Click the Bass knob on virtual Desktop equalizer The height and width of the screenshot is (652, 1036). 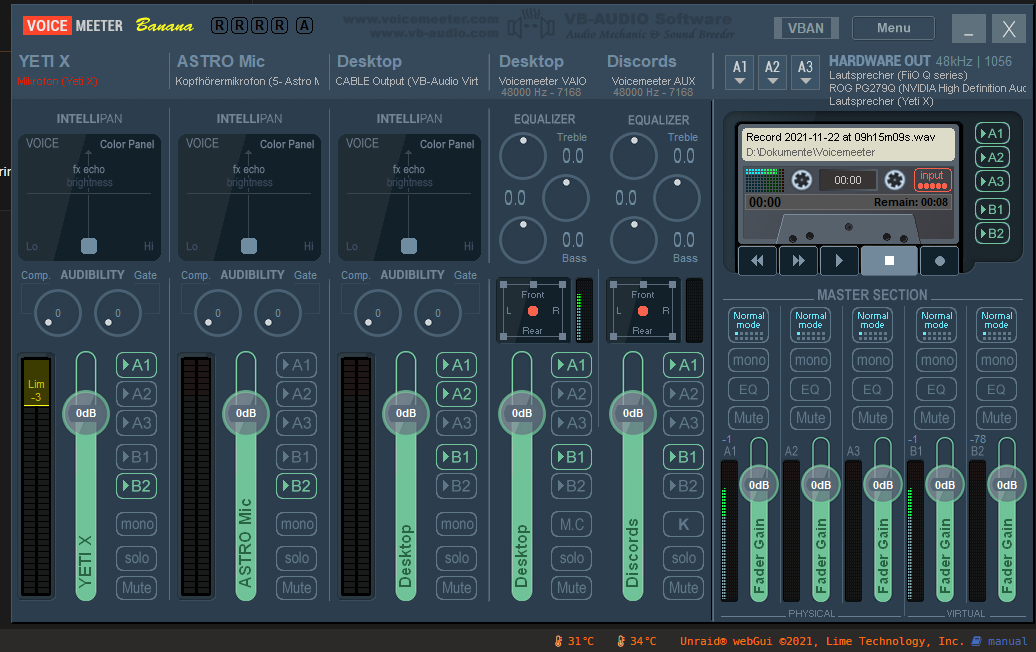coord(523,239)
